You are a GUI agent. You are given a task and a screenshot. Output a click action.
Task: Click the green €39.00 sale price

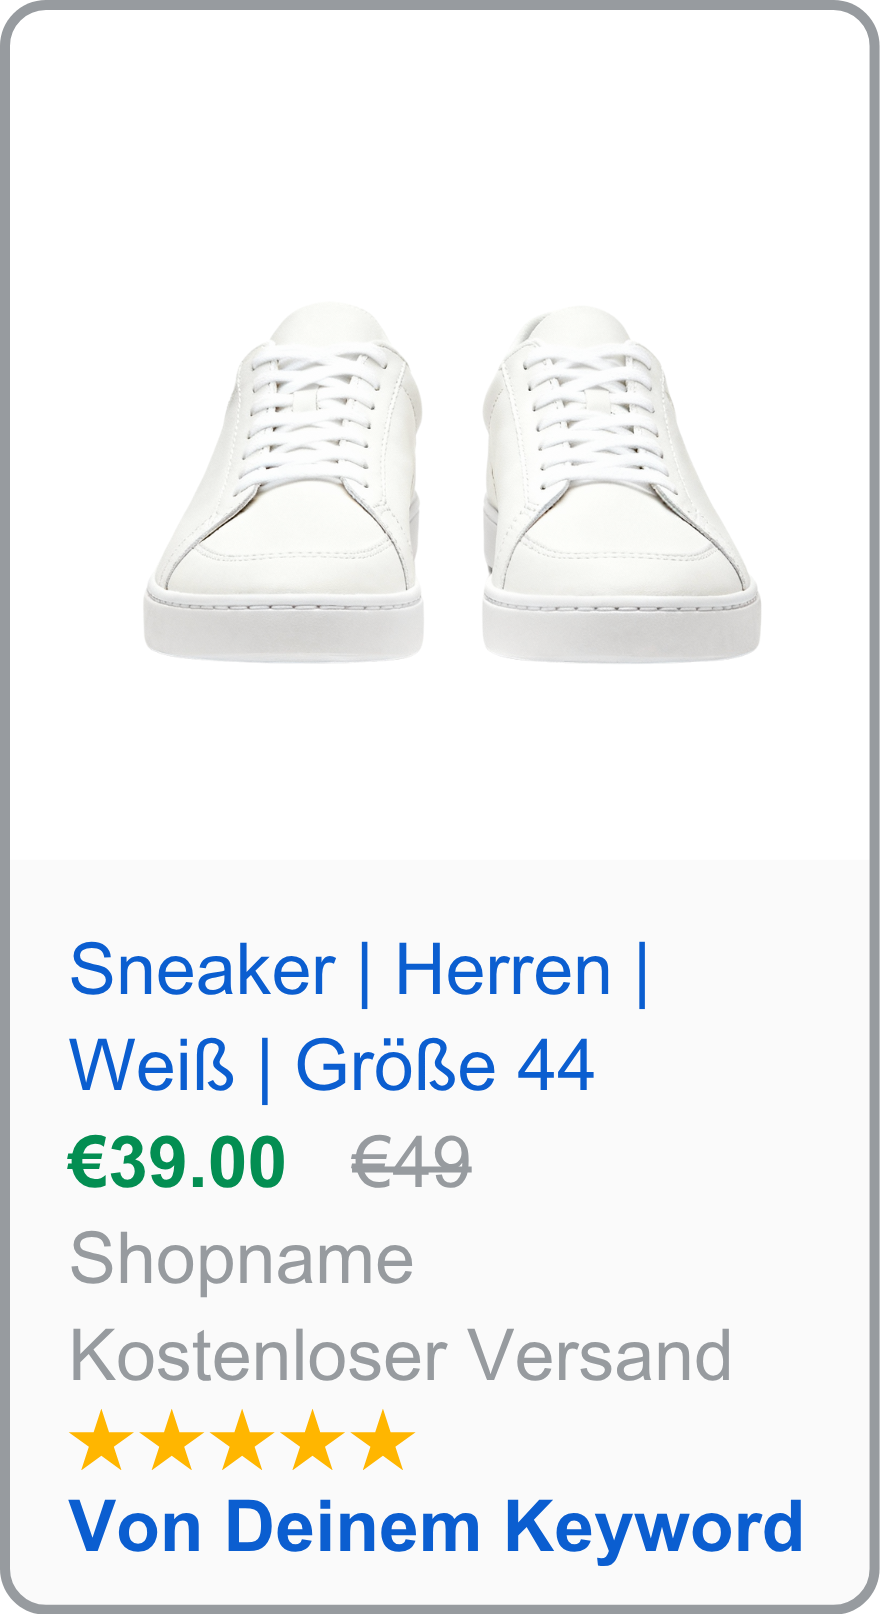tap(177, 1163)
